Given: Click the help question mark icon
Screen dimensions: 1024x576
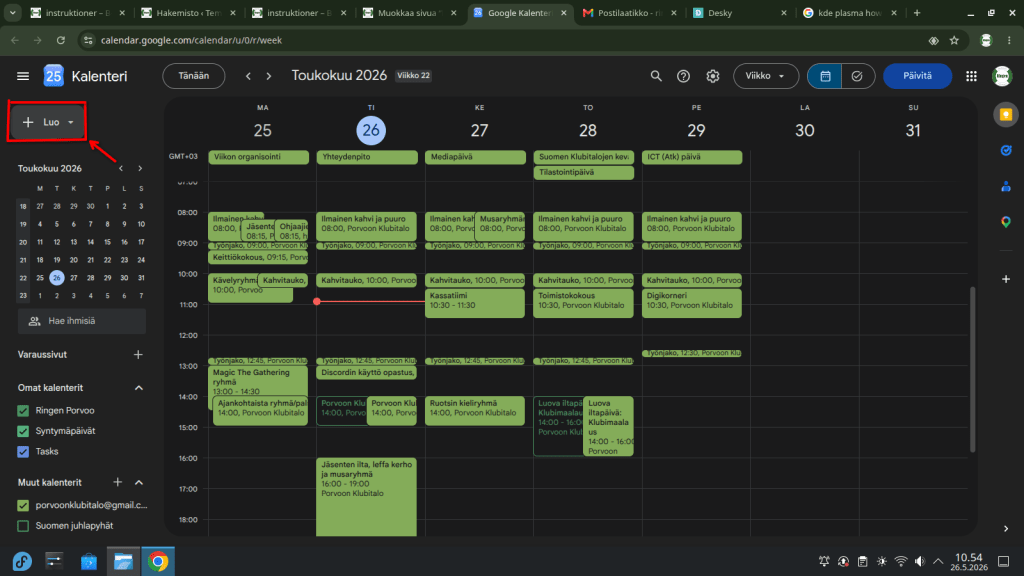Looking at the screenshot, I should 683,76.
